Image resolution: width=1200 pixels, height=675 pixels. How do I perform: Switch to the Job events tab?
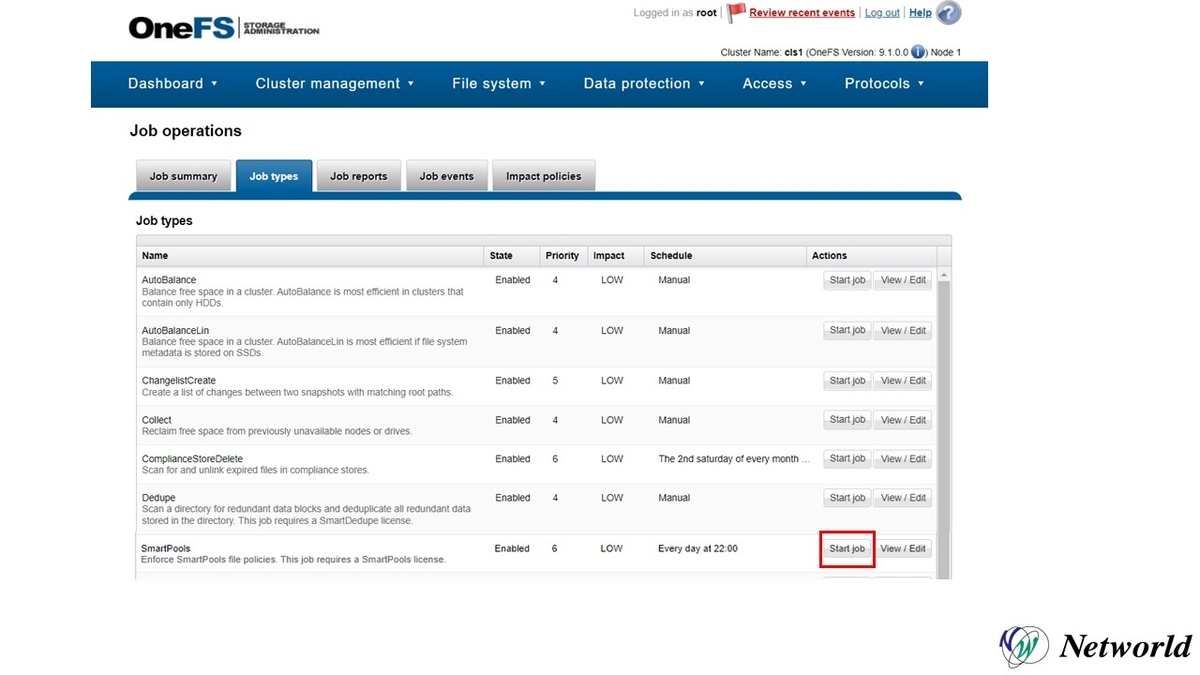tap(447, 176)
